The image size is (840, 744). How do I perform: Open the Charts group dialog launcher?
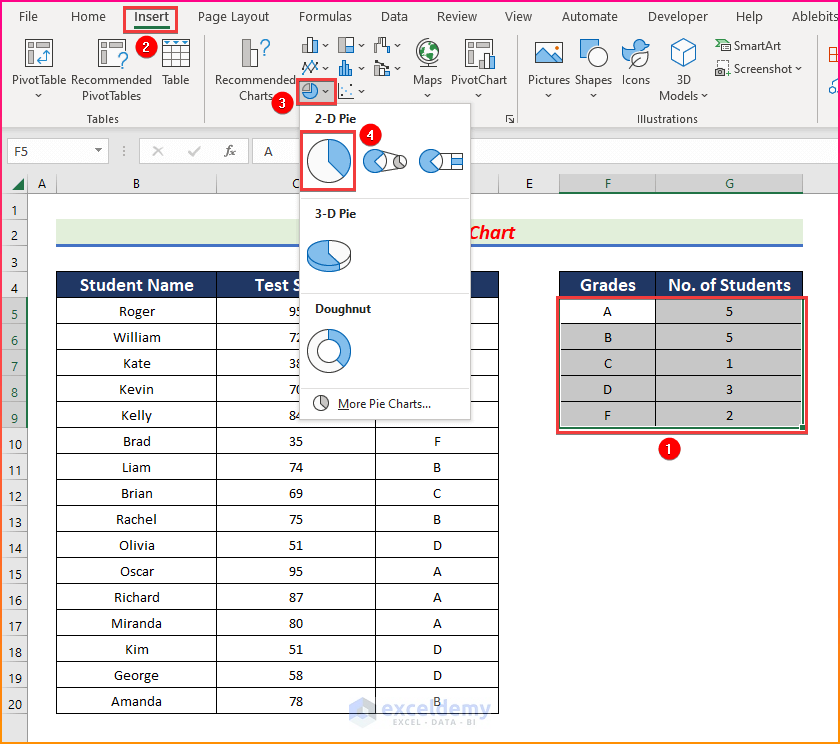(509, 119)
